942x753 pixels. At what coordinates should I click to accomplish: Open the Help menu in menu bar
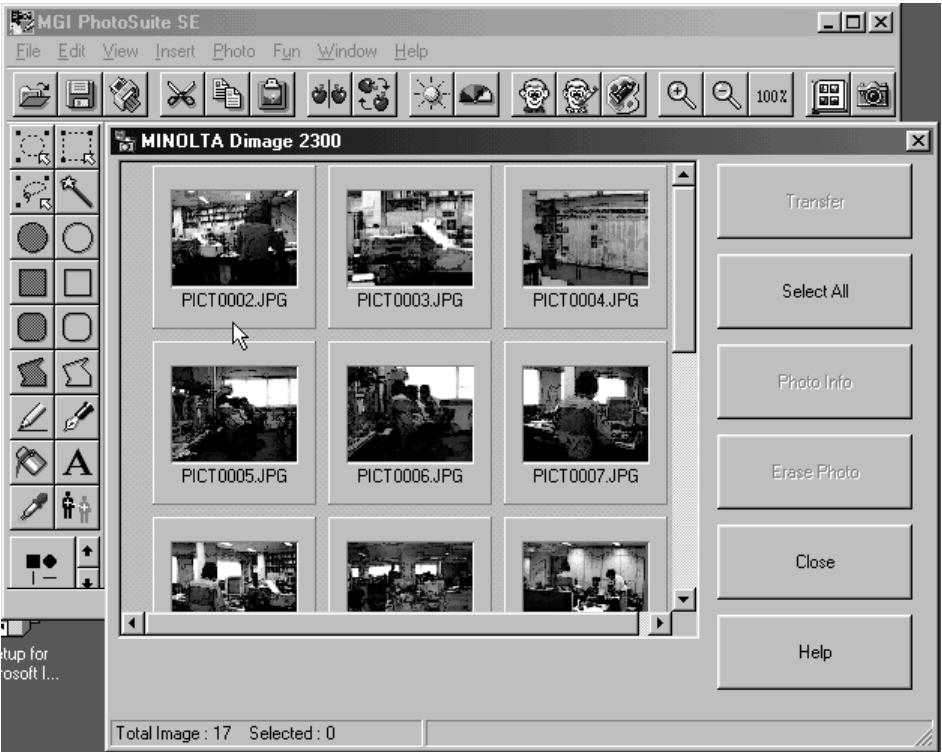click(x=412, y=51)
